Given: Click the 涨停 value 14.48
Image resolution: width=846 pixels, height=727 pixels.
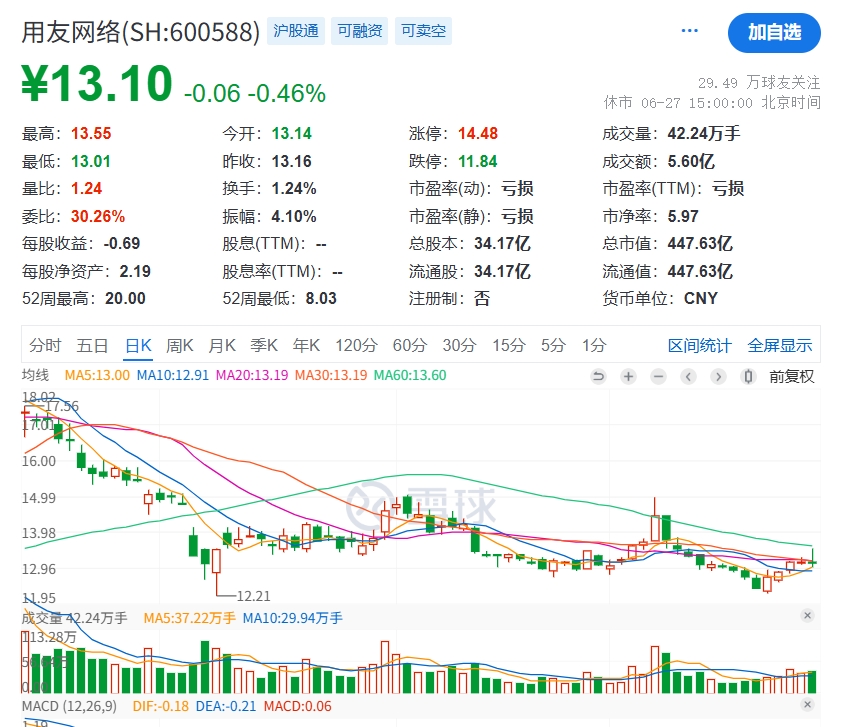Looking at the screenshot, I should click(478, 133).
